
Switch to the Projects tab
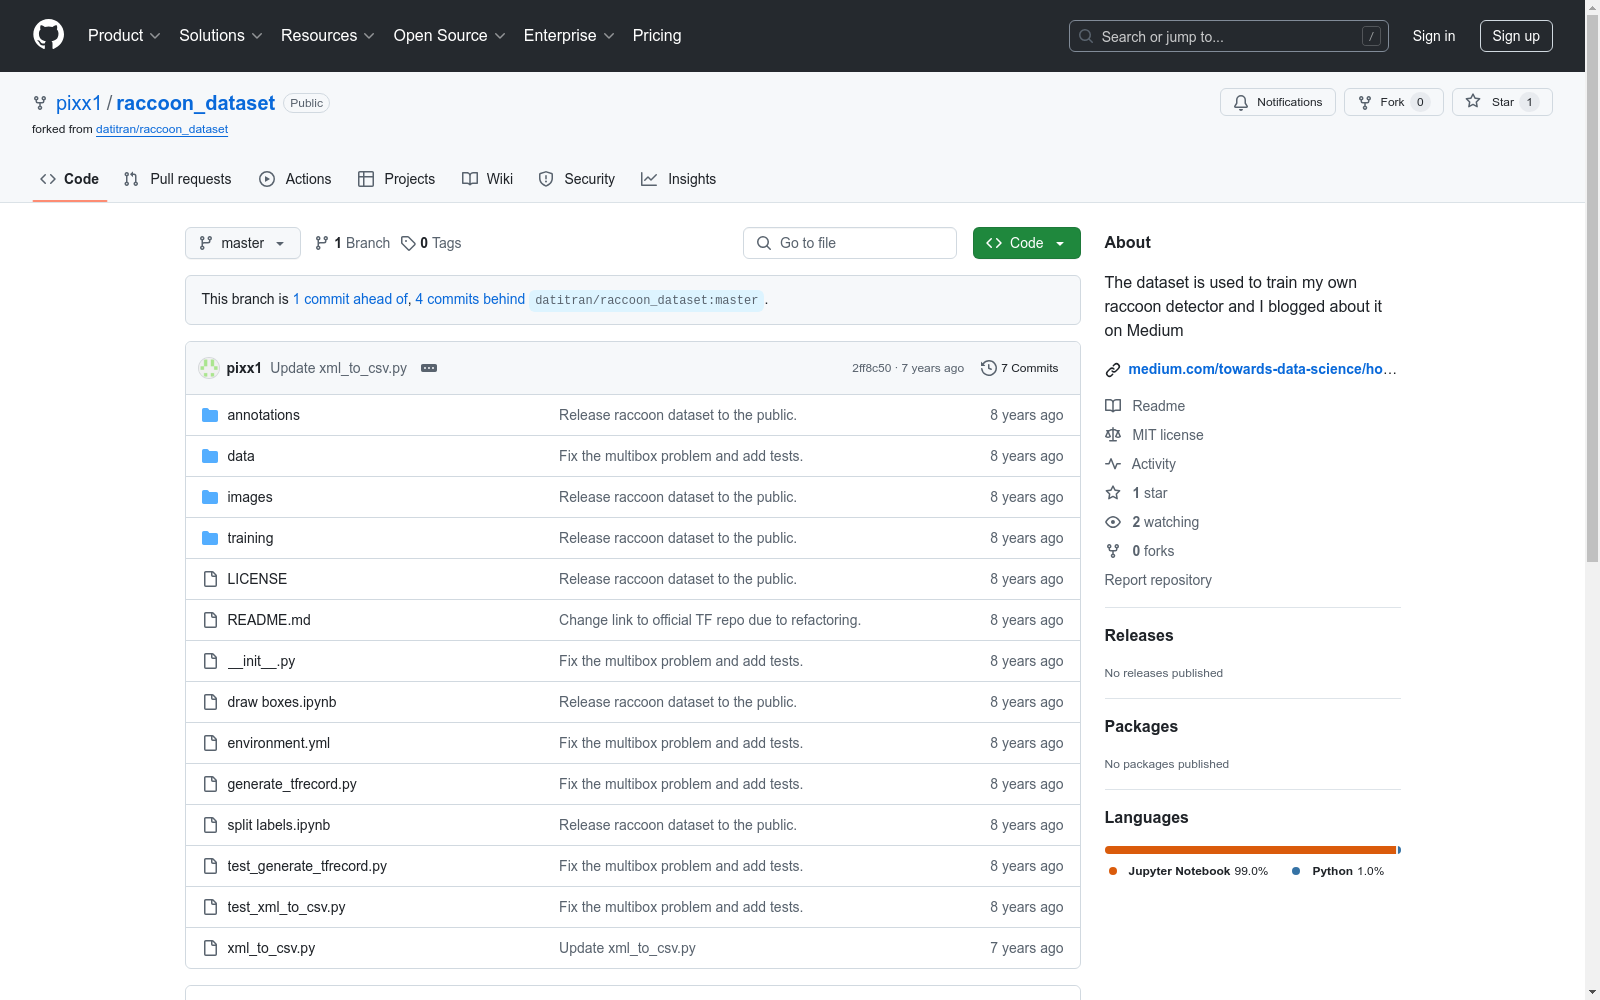(396, 179)
